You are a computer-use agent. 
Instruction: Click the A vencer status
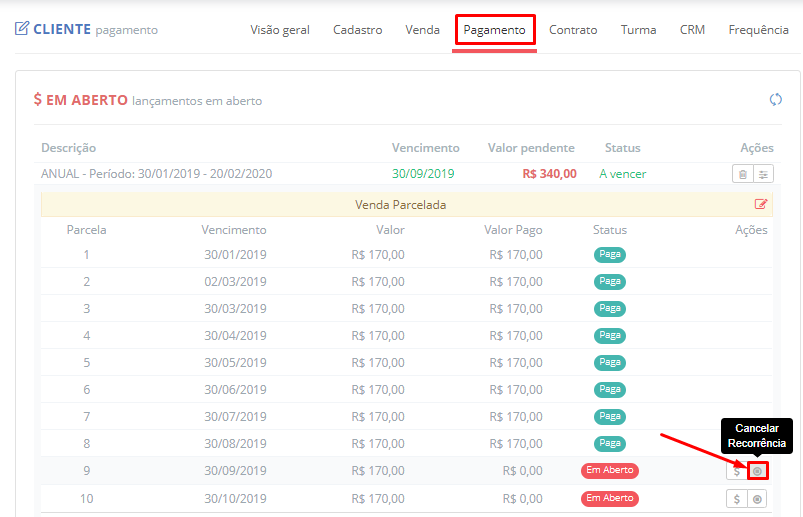tap(623, 174)
